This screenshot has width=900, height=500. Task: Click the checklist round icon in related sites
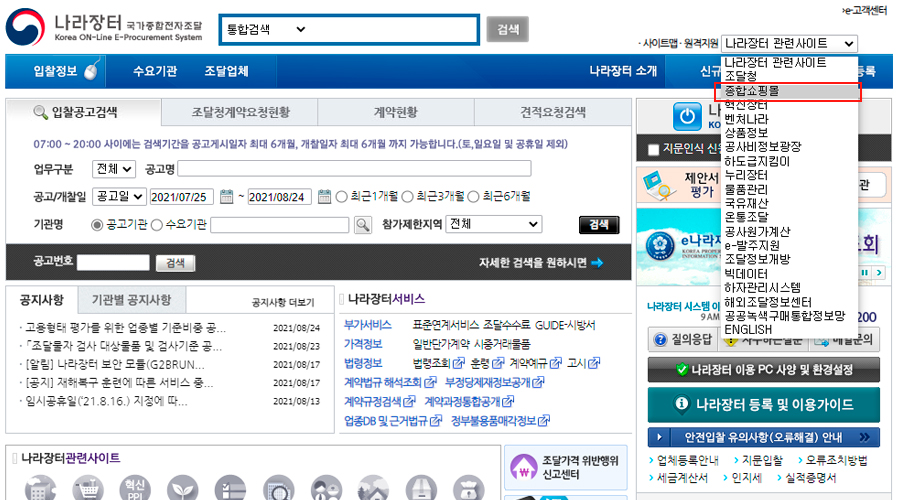coord(230,488)
